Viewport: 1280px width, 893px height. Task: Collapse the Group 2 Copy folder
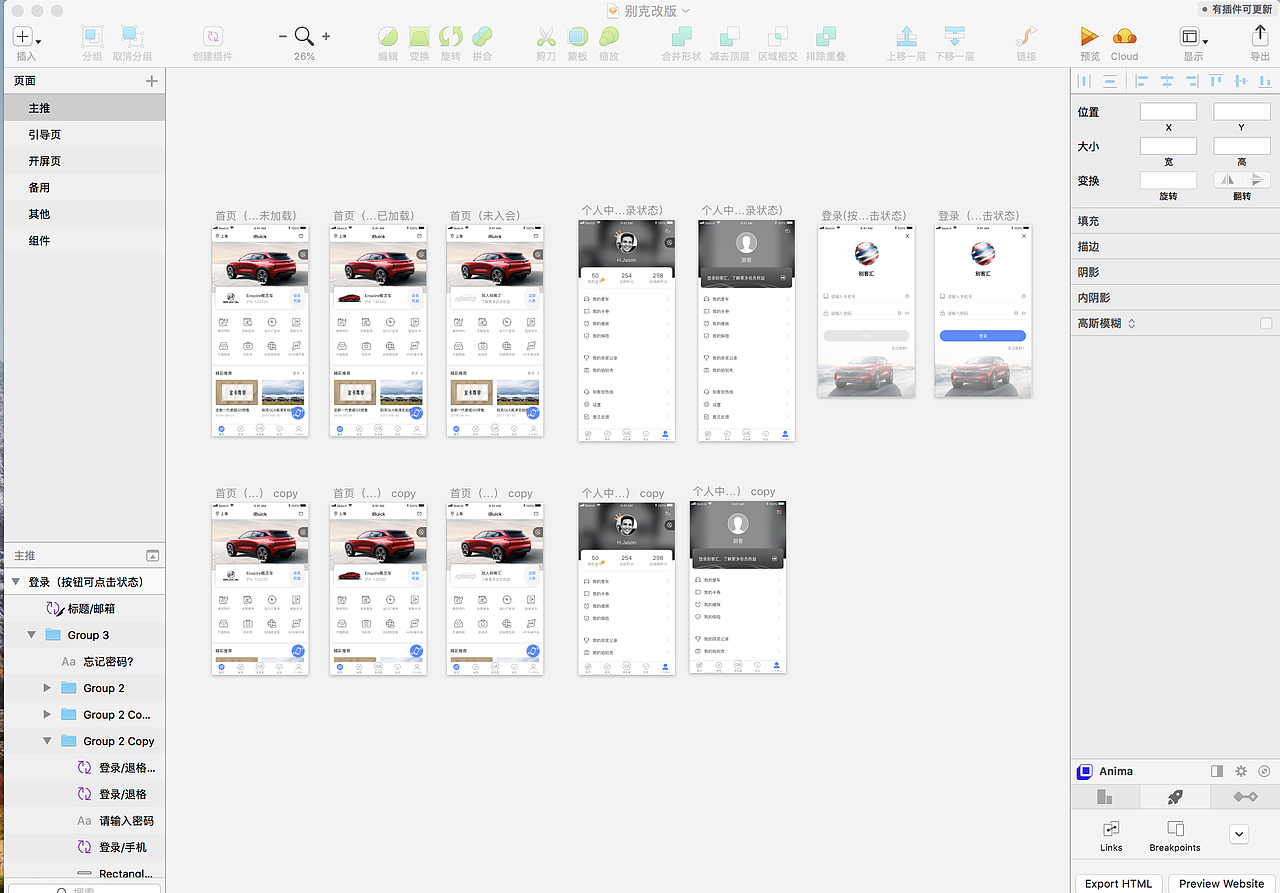pos(47,741)
